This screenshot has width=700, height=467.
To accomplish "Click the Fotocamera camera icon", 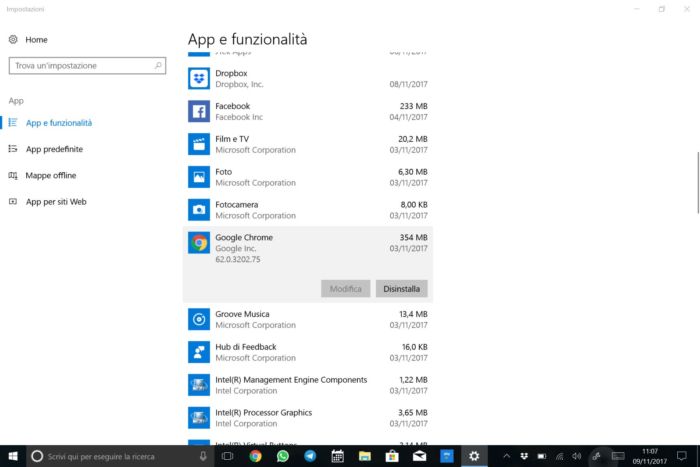I will pos(199,210).
